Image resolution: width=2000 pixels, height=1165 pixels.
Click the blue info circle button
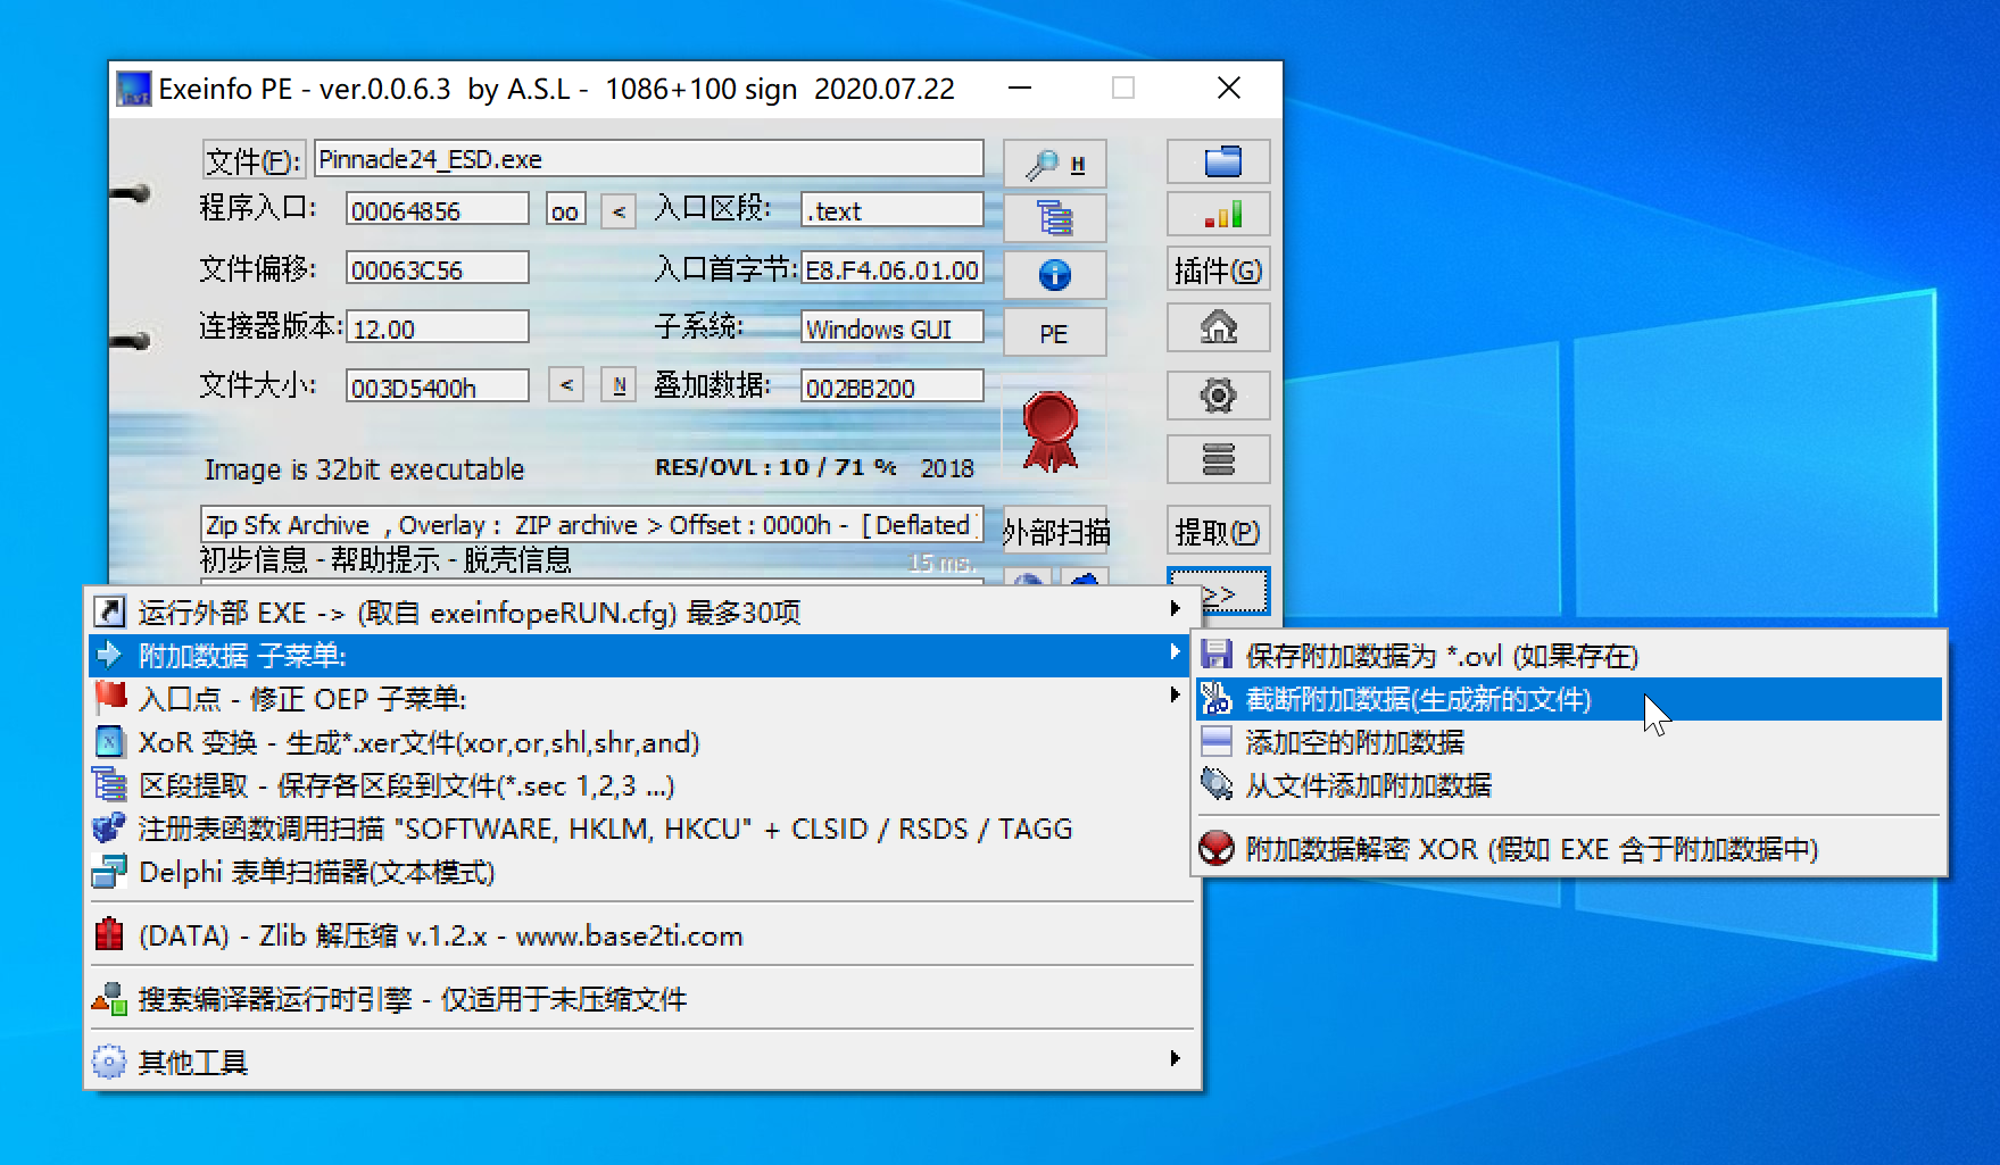[x=1054, y=274]
